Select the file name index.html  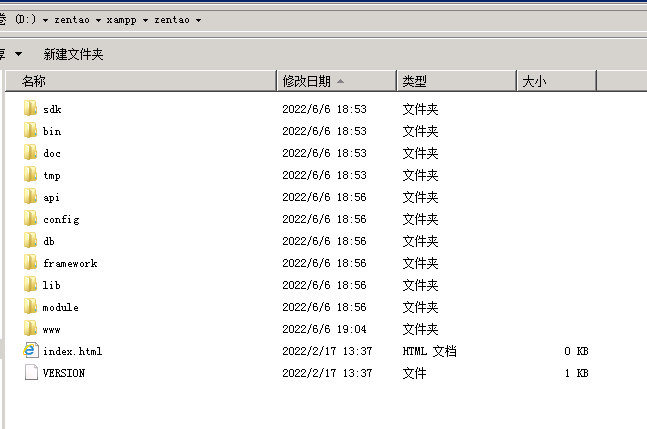click(73, 351)
